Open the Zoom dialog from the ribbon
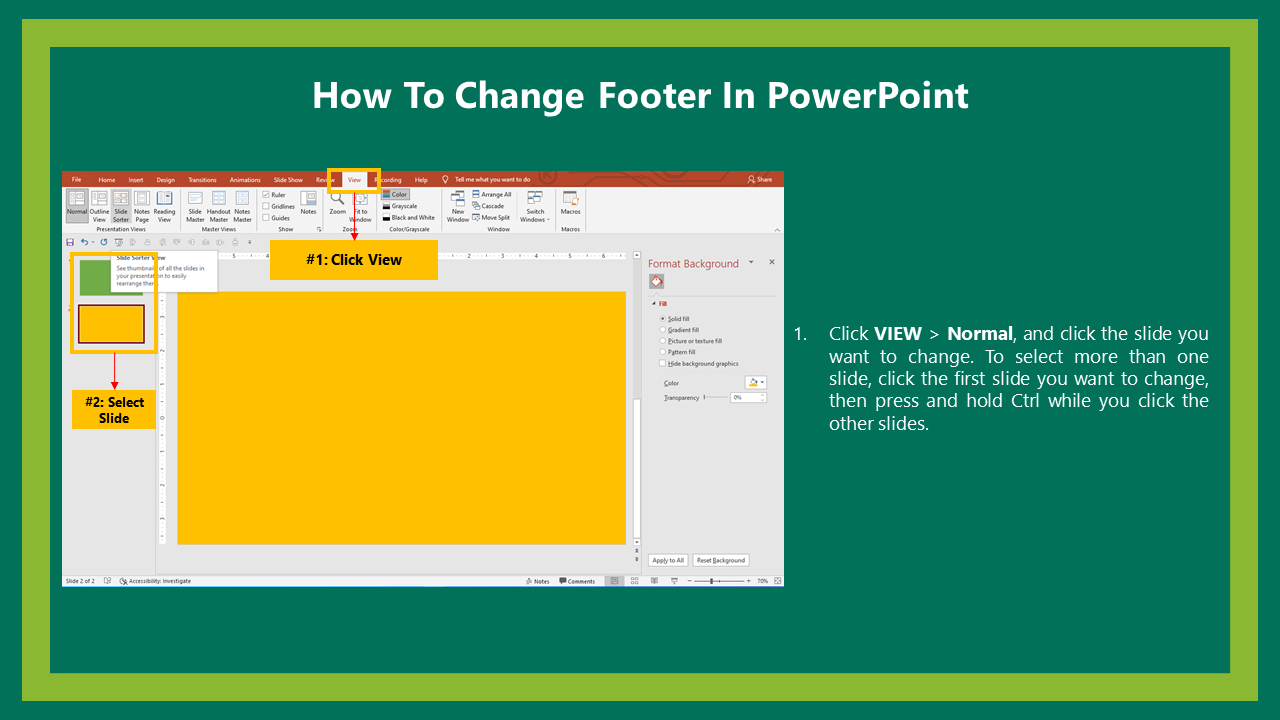This screenshot has width=1280, height=720. (x=337, y=203)
